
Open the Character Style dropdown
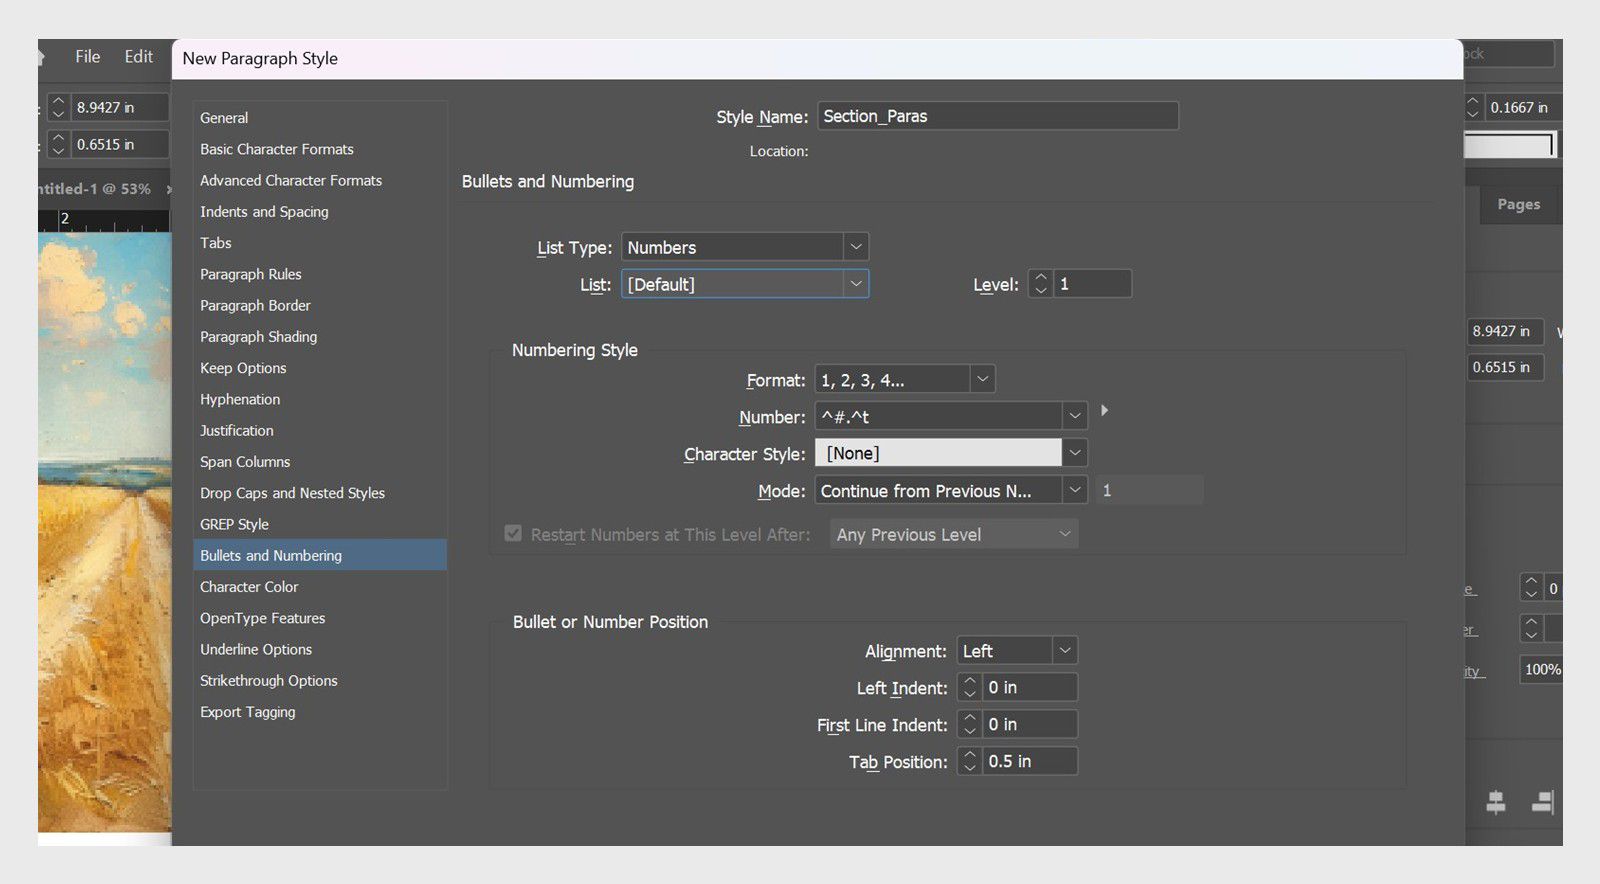point(951,453)
